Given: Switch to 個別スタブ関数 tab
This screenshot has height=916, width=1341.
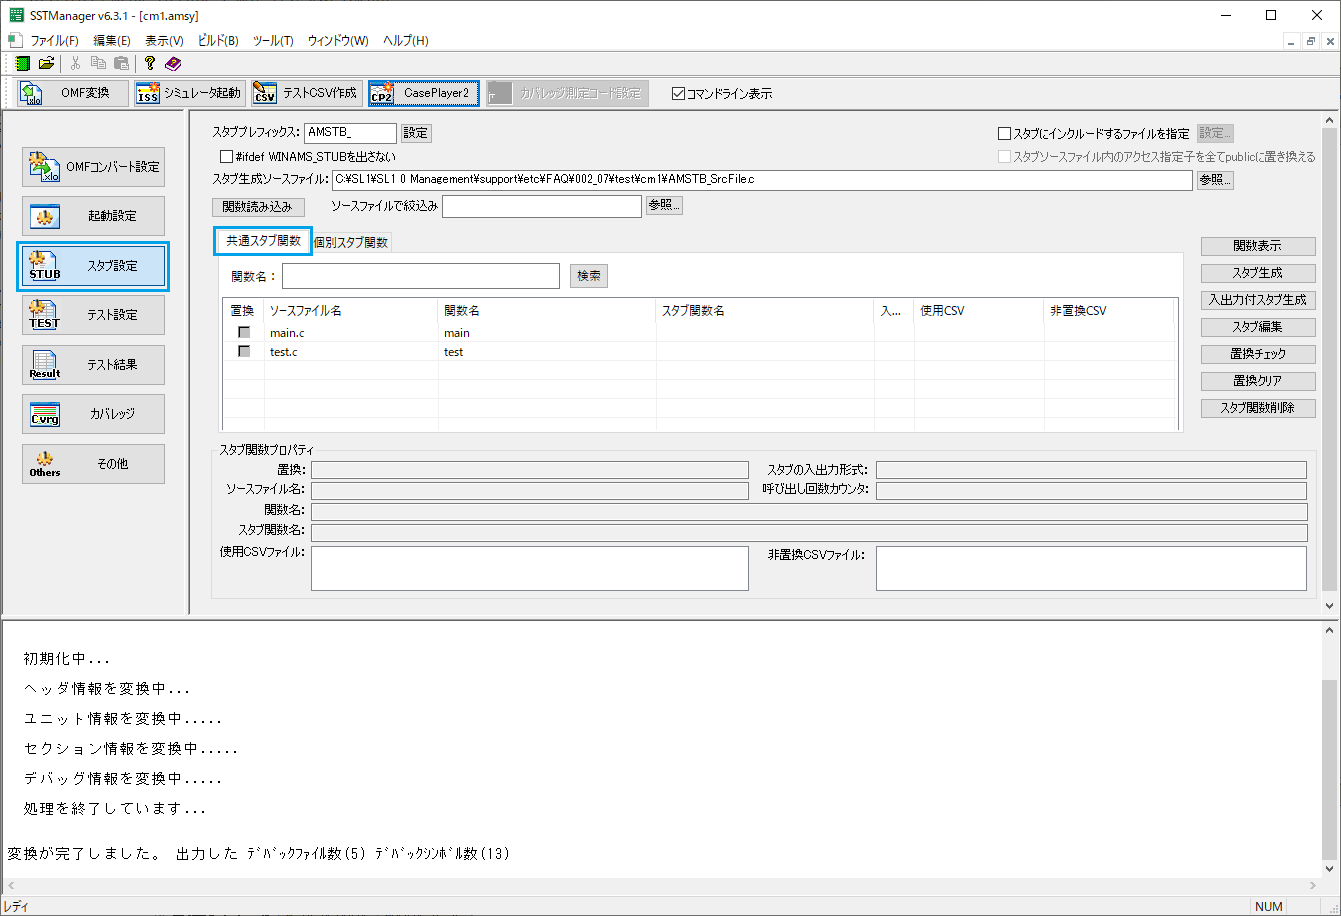Looking at the screenshot, I should coord(351,242).
